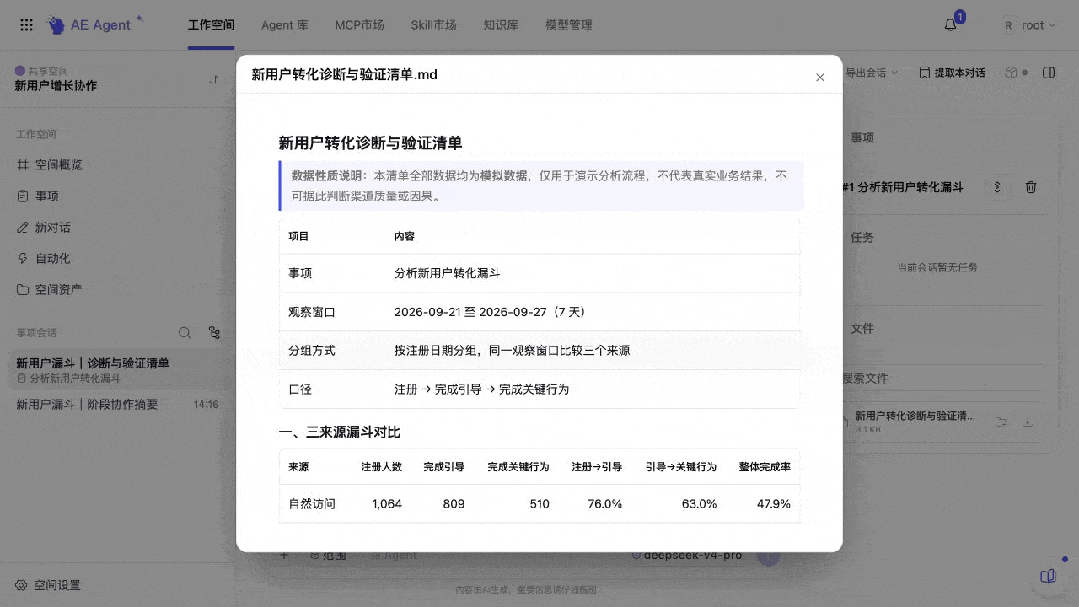Click the AE Agent logo

click(x=95, y=25)
